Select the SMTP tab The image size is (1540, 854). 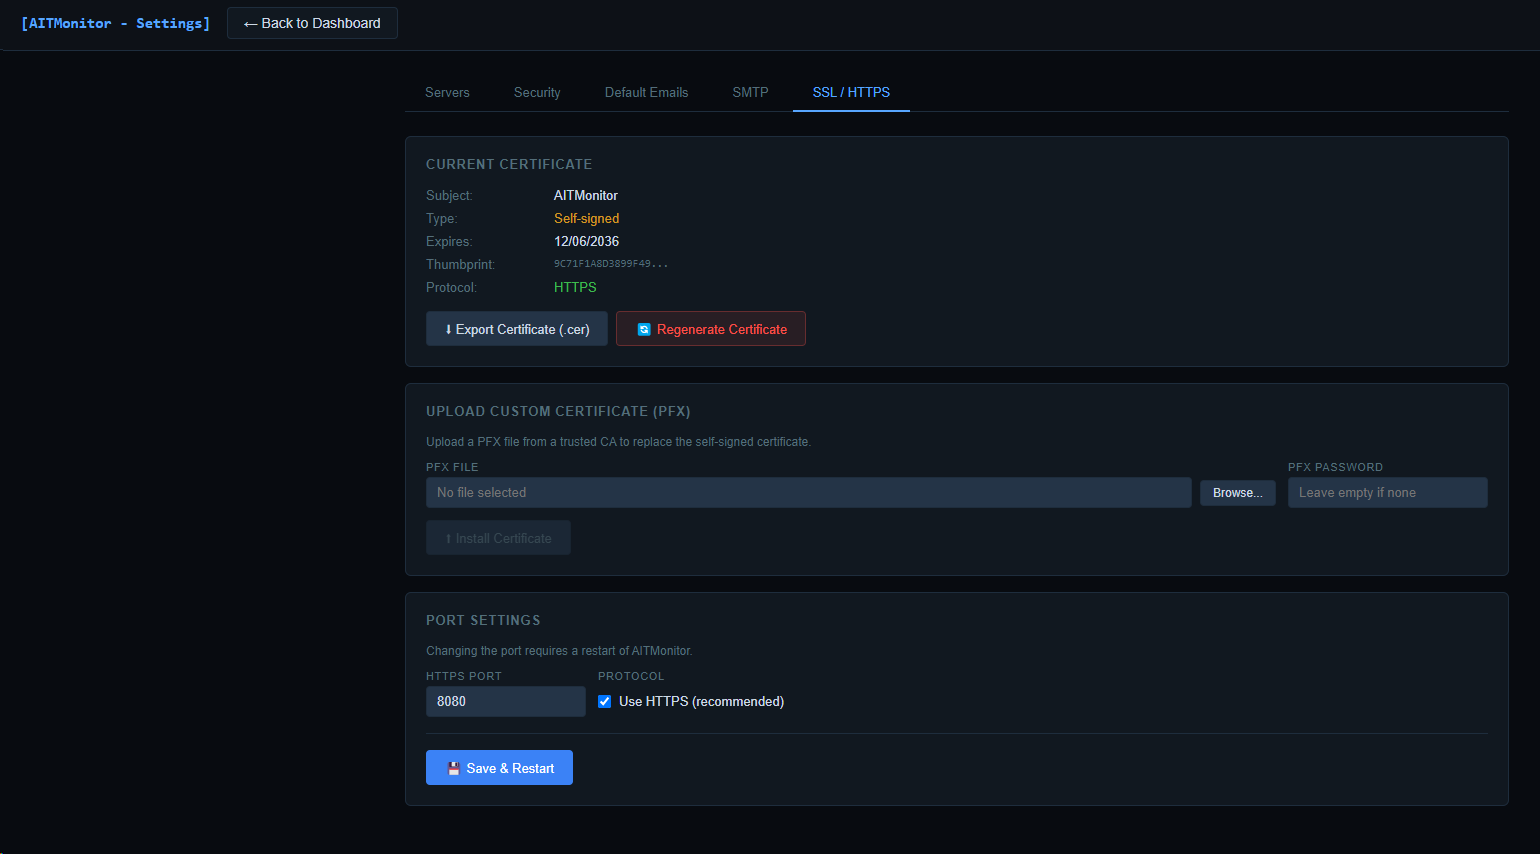(x=750, y=92)
